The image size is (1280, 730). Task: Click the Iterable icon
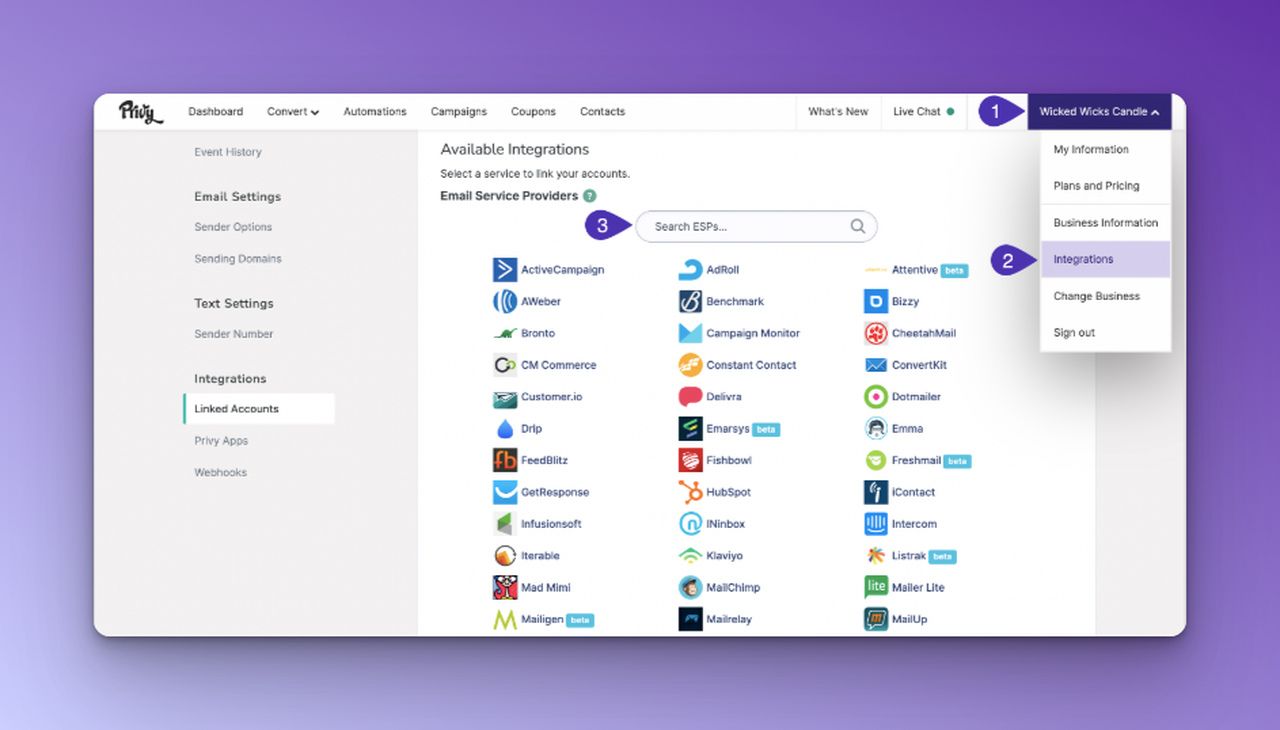click(505, 556)
